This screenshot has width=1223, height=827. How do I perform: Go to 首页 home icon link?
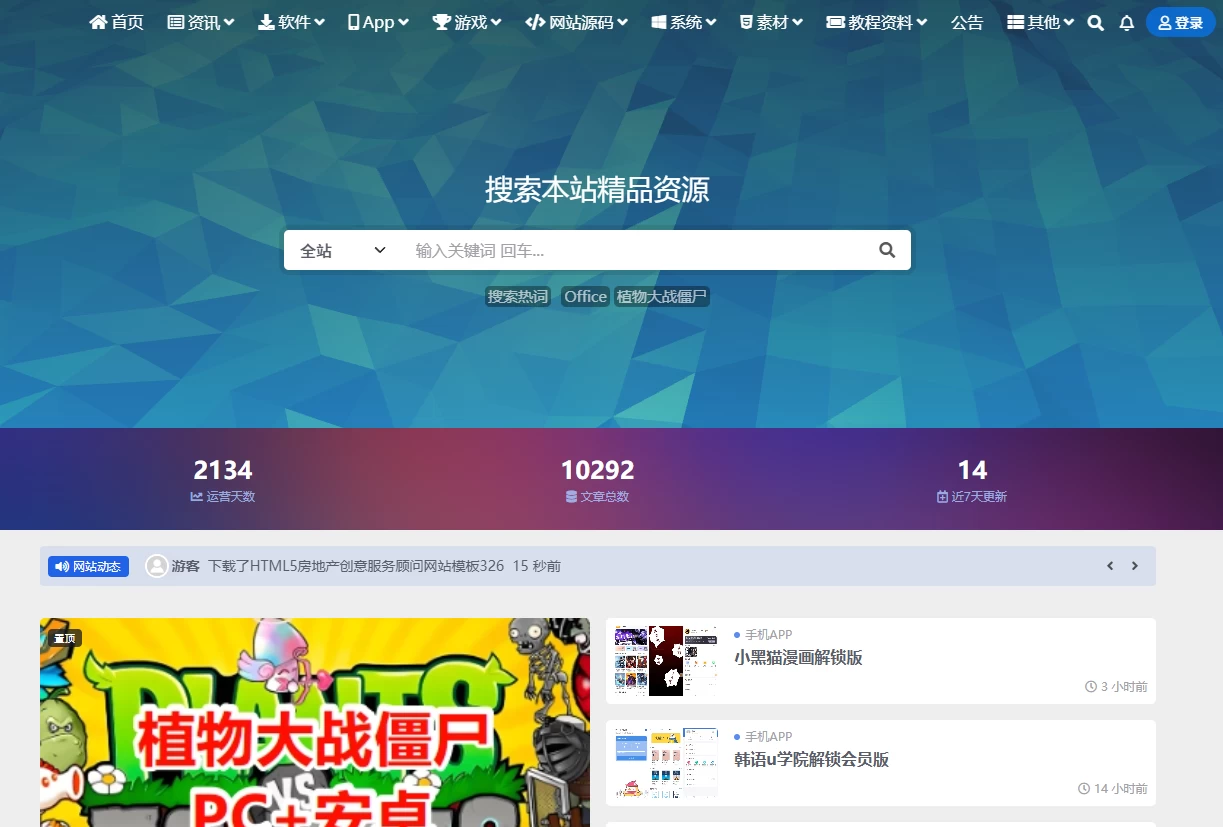point(116,22)
